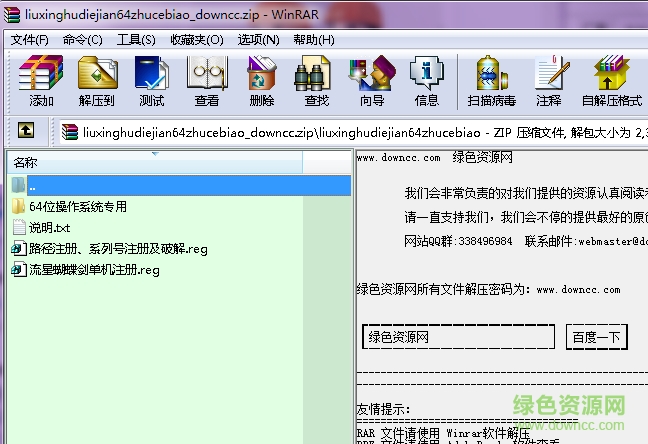This screenshot has width=648, height=444.
Task: Sort by the 名称 column header
Action: tap(155, 162)
